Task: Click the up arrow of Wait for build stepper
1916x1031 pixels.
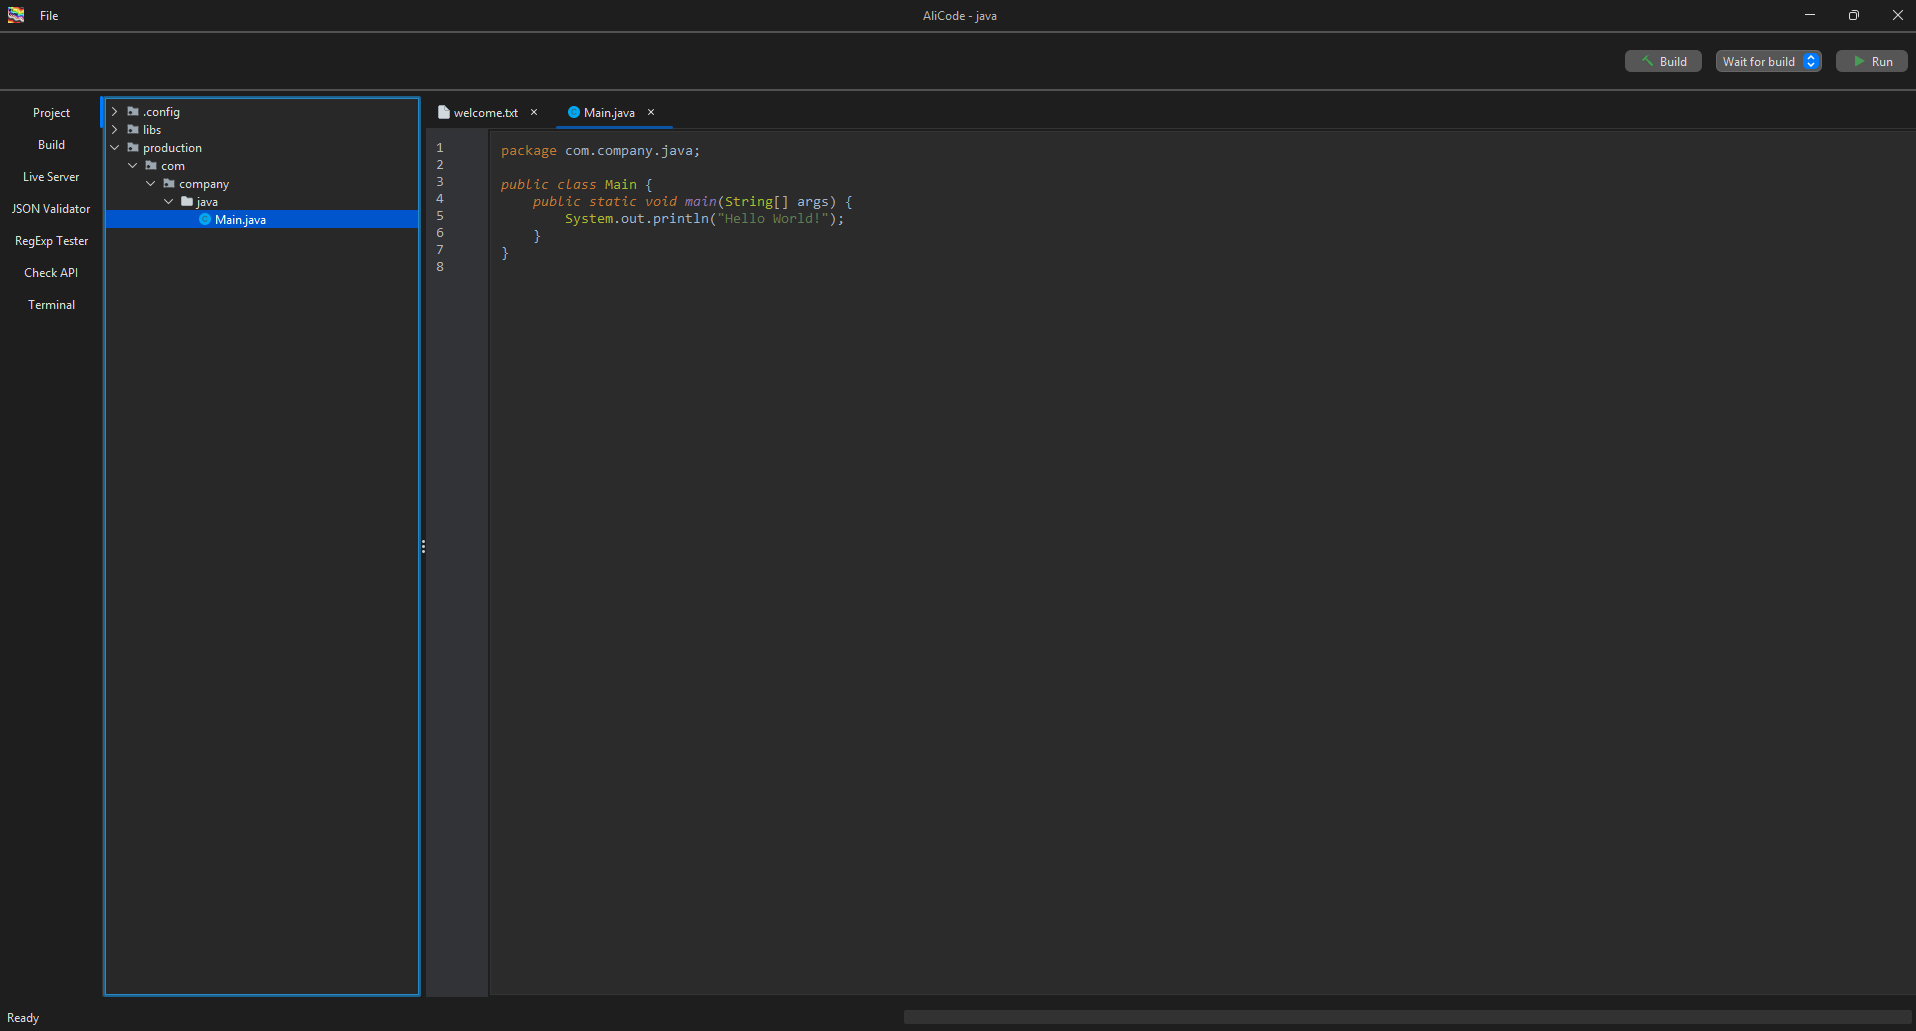Action: 1811,57
